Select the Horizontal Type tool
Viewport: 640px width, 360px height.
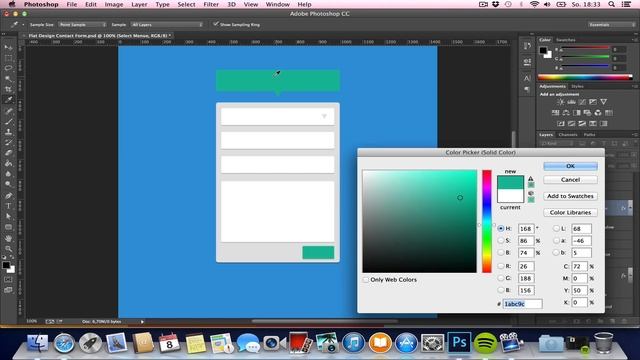coord(8,206)
